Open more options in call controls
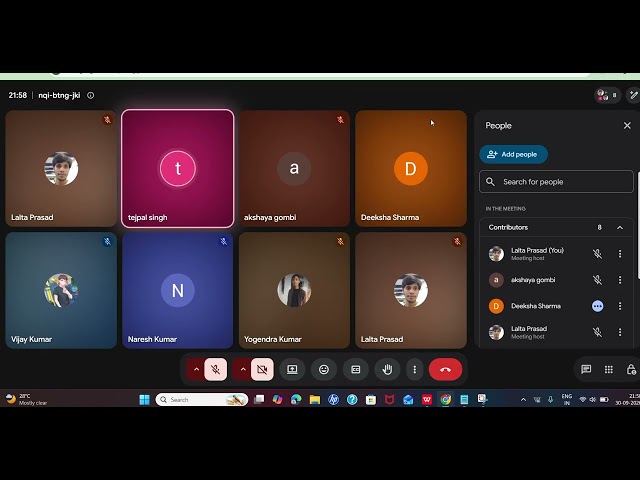 click(x=415, y=369)
